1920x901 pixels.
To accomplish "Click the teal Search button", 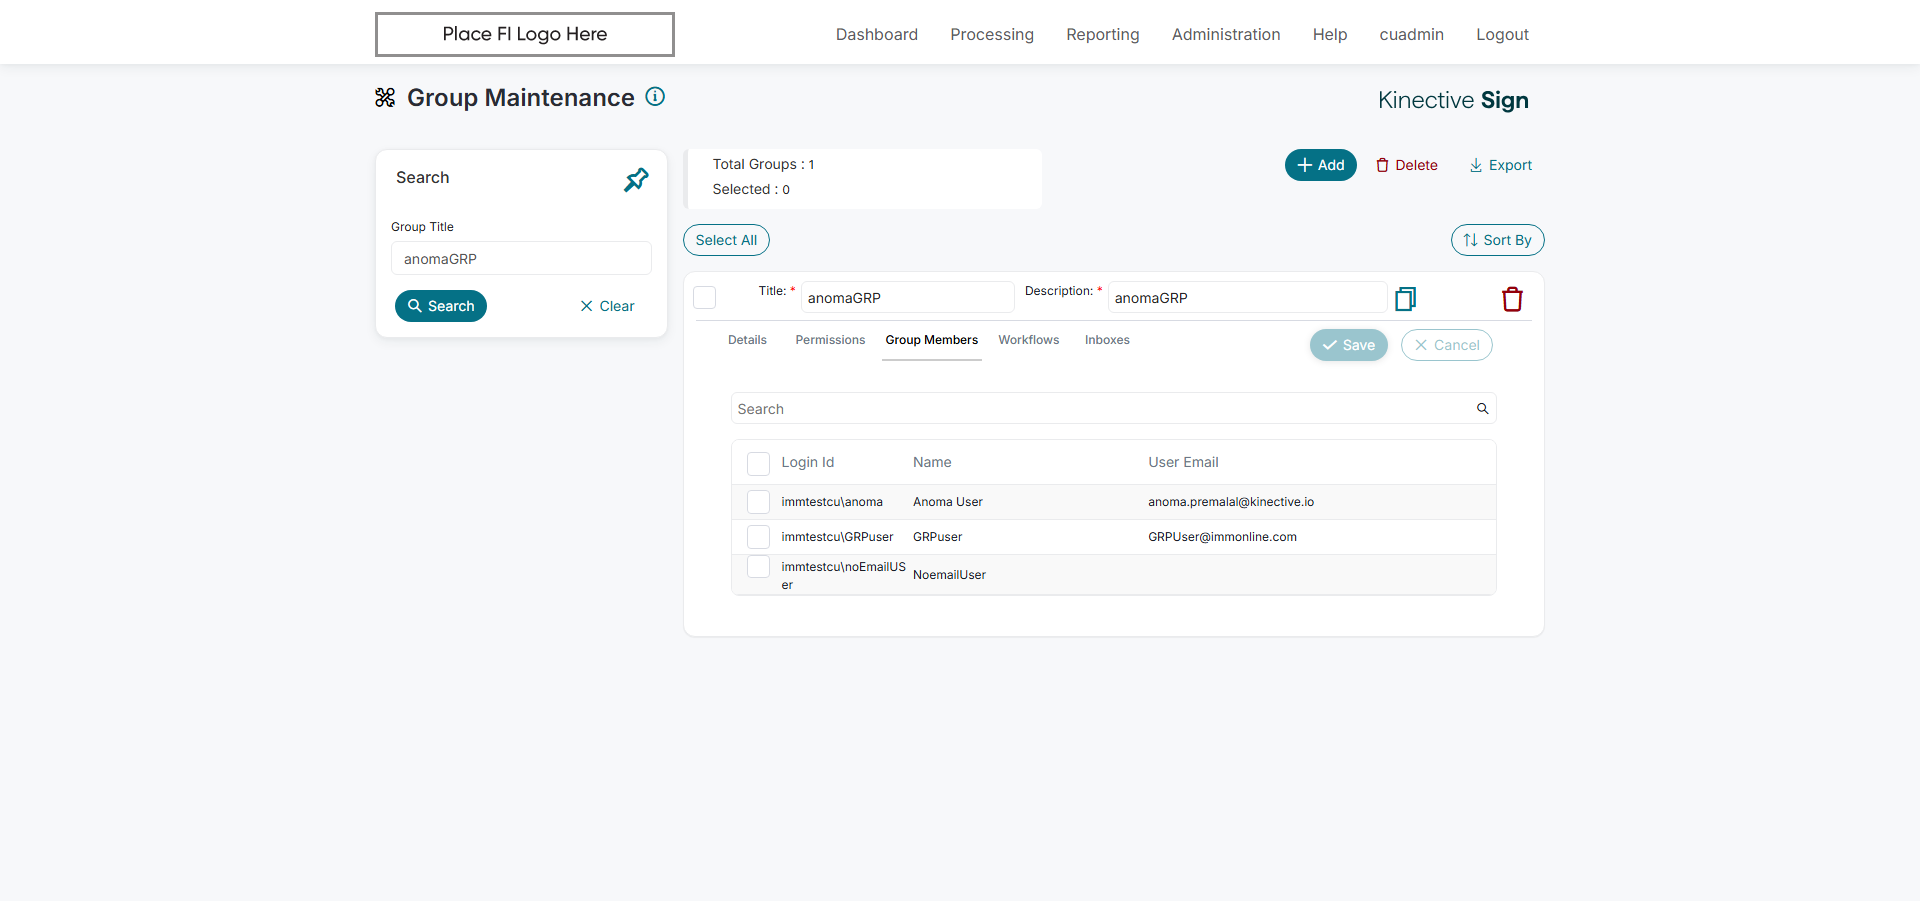I will pos(441,306).
